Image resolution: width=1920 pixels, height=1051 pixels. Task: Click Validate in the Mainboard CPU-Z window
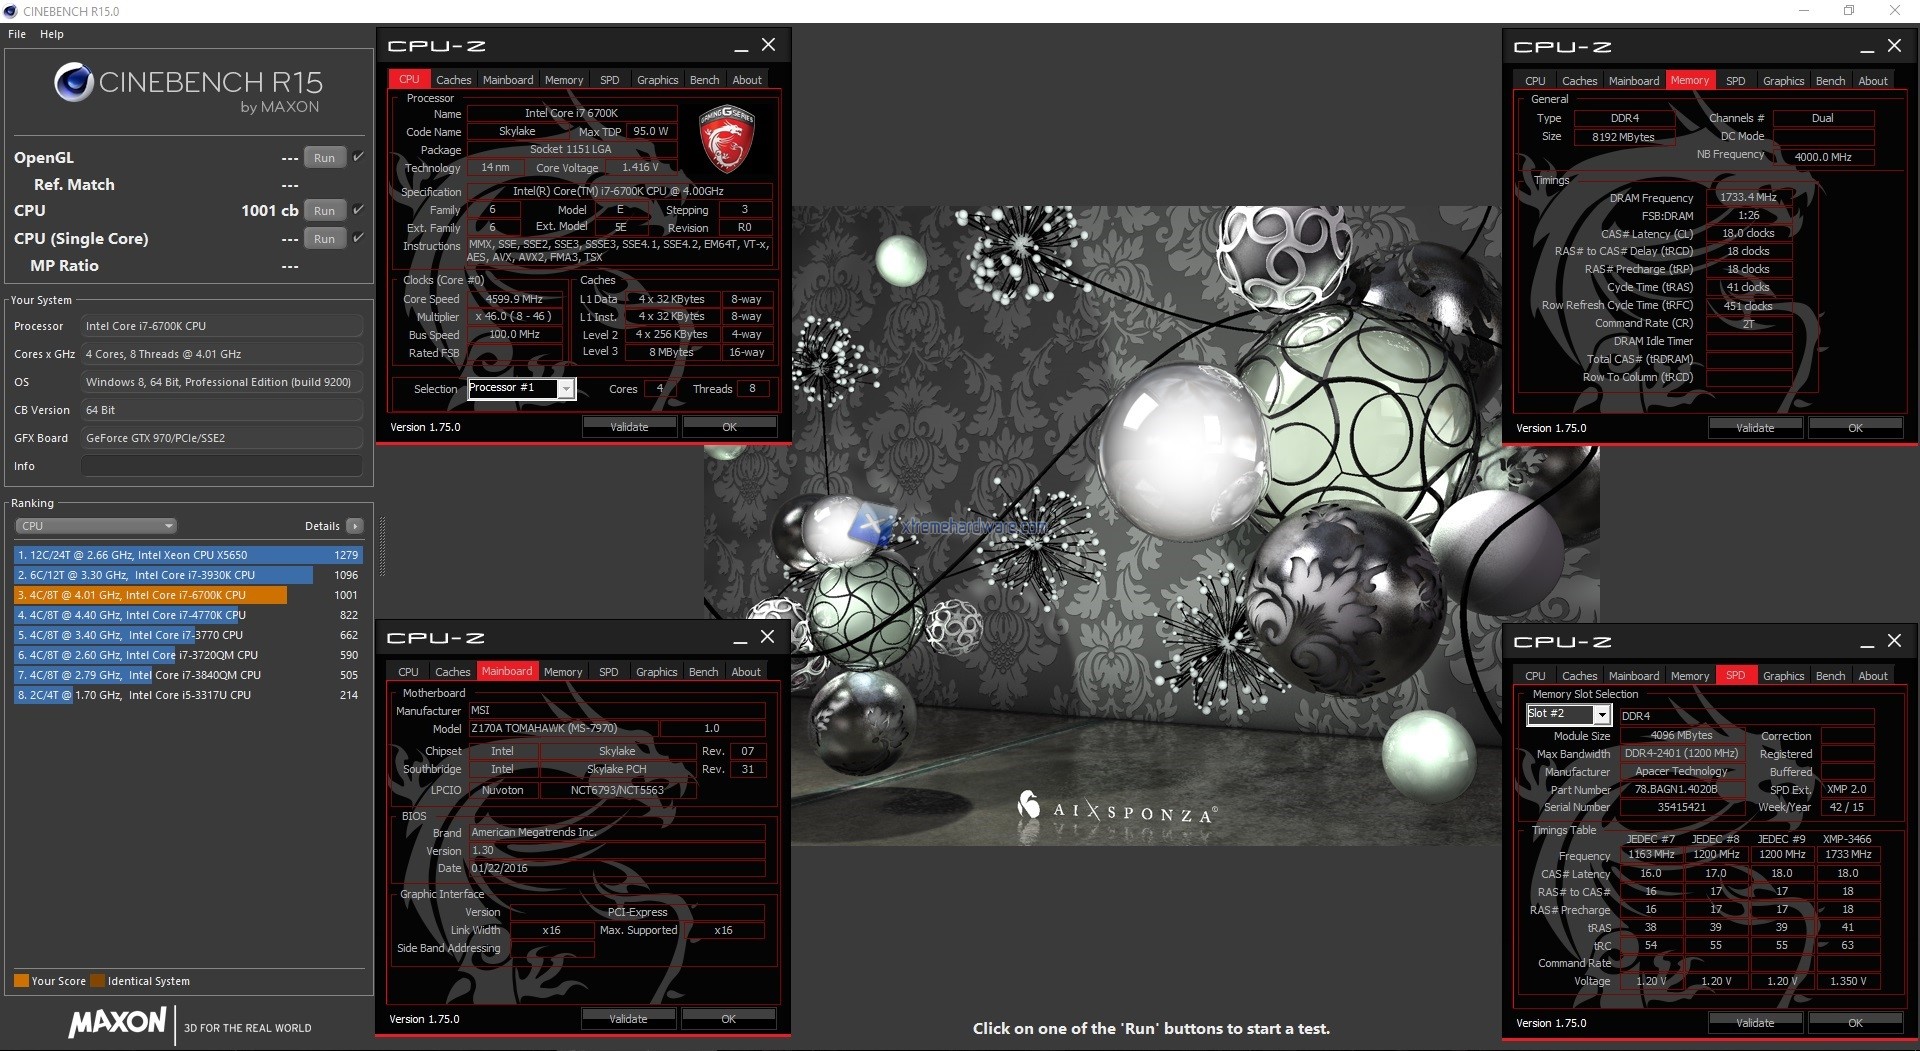click(627, 1018)
